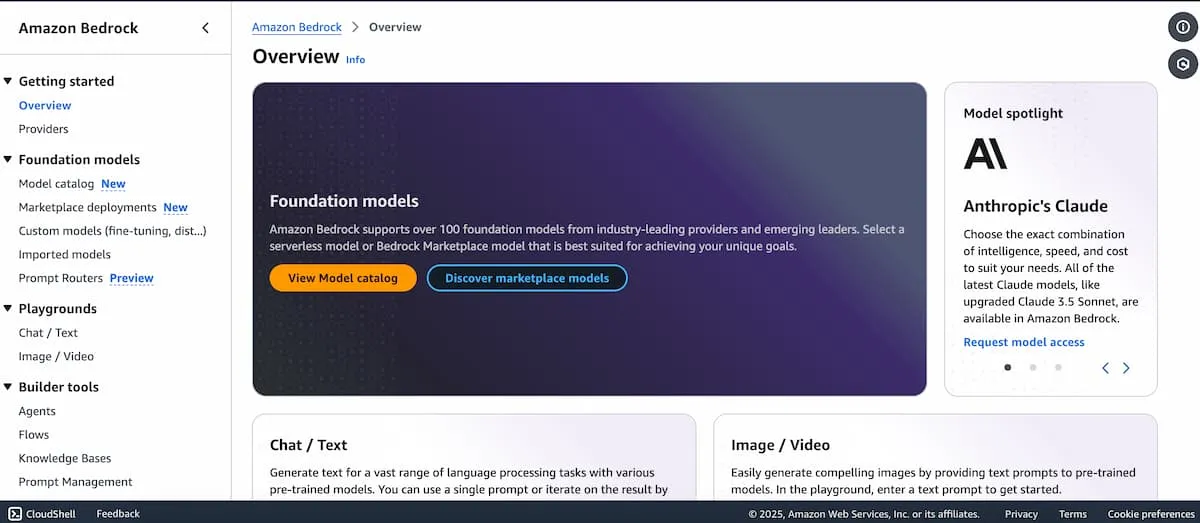Screen dimensions: 1200x523
Task: Collapse the Builder tools section
Action: pos(8,387)
